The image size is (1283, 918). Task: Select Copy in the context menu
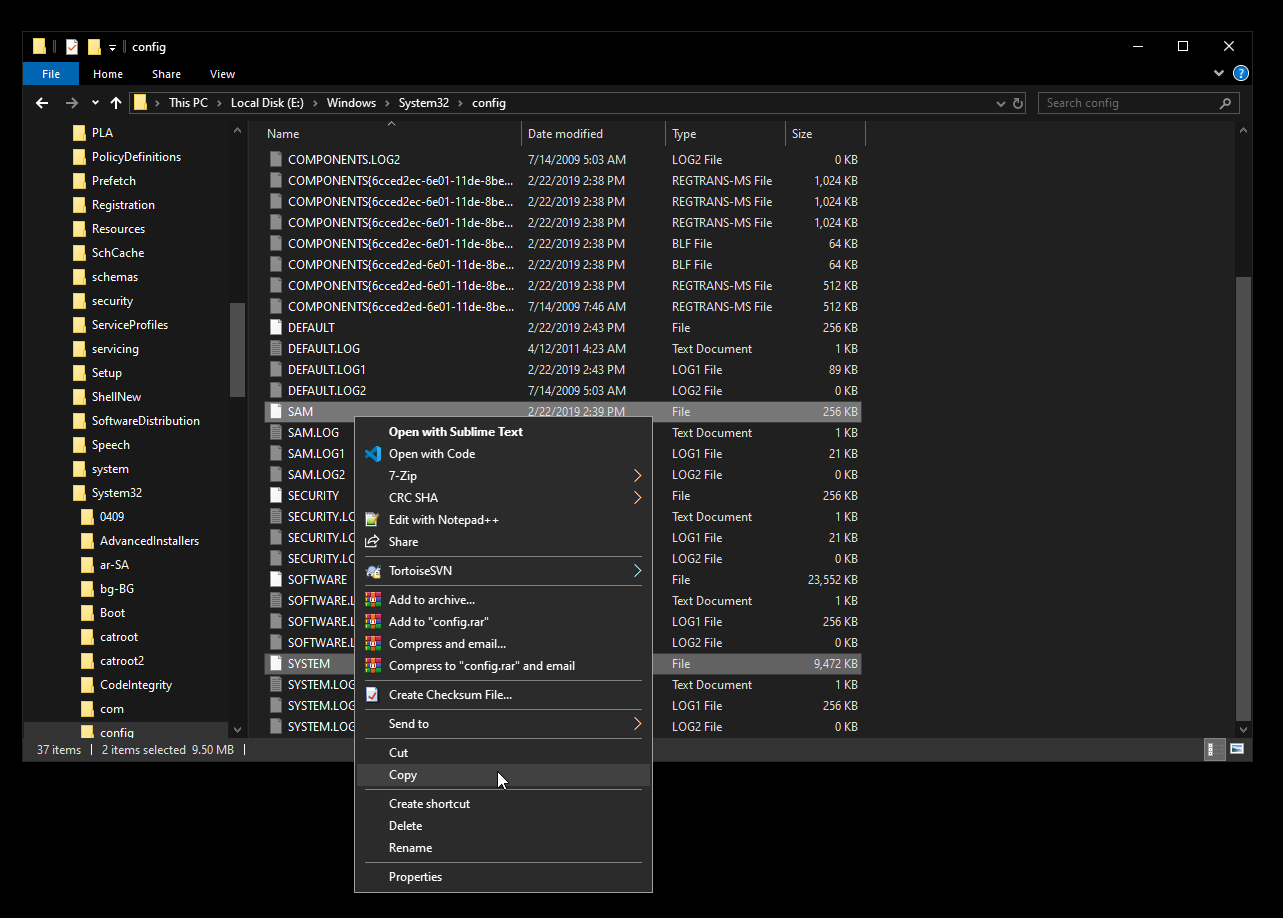[x=403, y=775]
